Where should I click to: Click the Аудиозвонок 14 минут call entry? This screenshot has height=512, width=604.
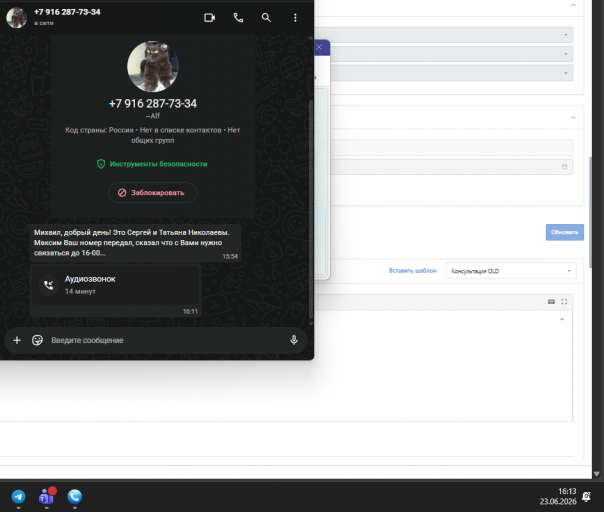coord(115,285)
